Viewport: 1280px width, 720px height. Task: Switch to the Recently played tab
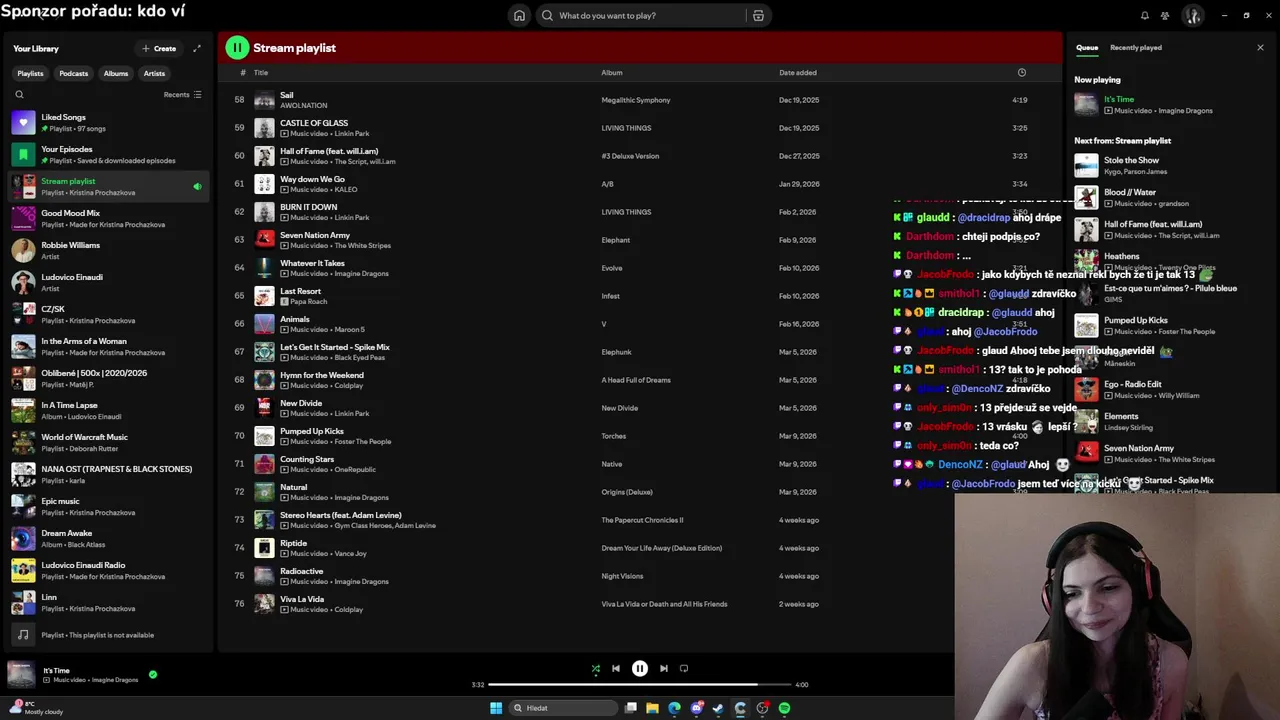[x=1136, y=47]
